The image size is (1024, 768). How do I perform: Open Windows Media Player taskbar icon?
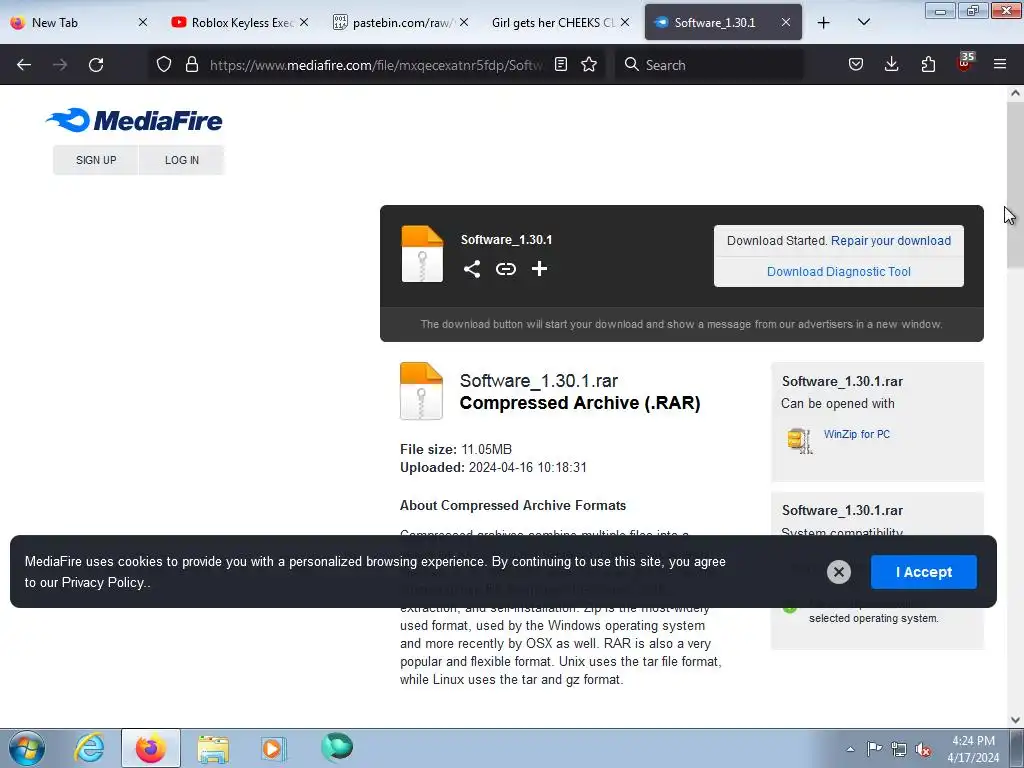click(x=273, y=748)
